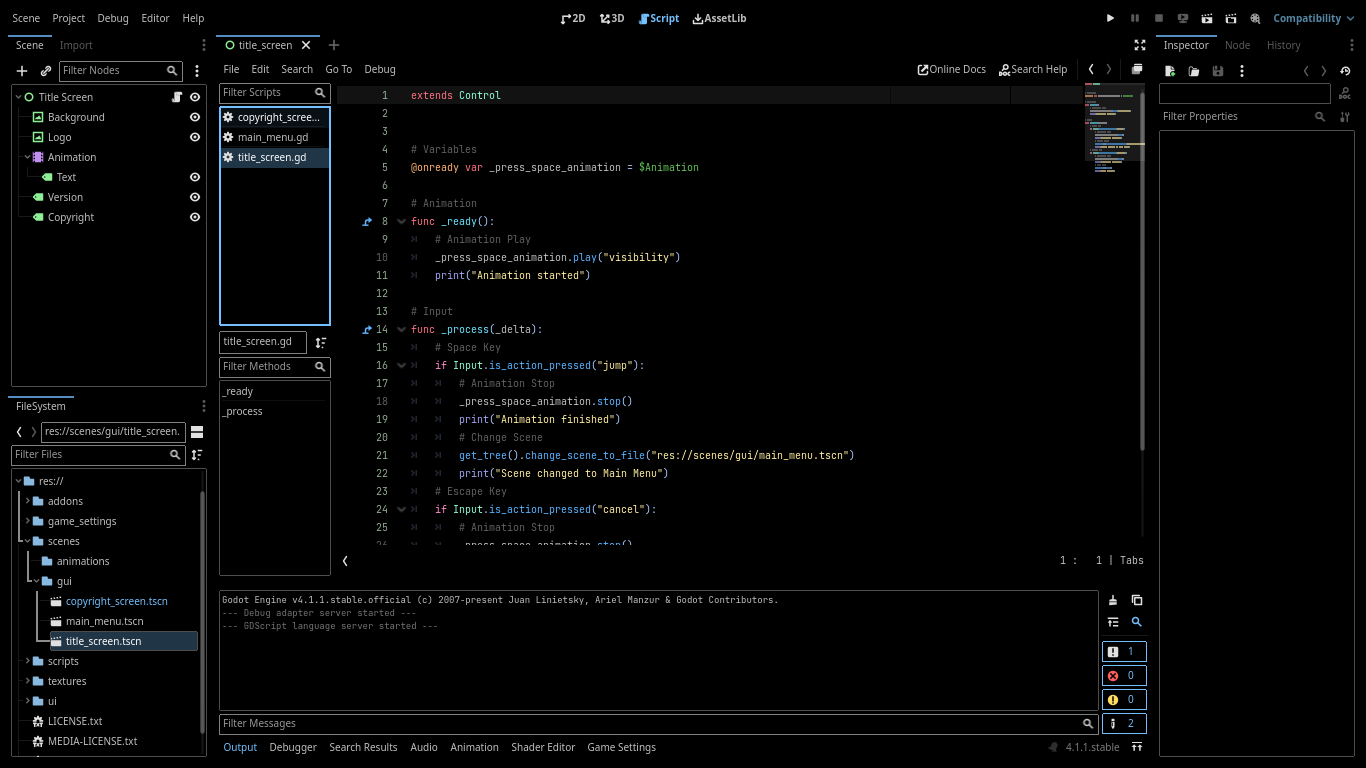Viewport: 1366px width, 768px height.
Task: Click the Errors counter badge
Action: 1124,675
